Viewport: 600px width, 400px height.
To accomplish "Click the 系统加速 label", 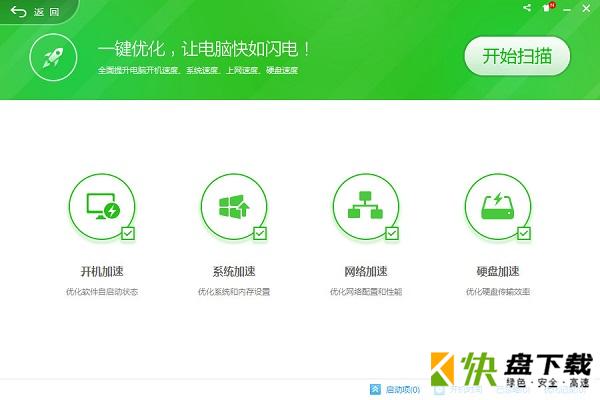I will coord(234,271).
